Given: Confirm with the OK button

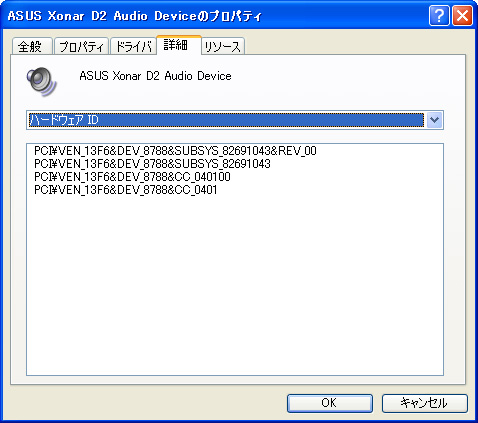Looking at the screenshot, I should pos(330,403).
